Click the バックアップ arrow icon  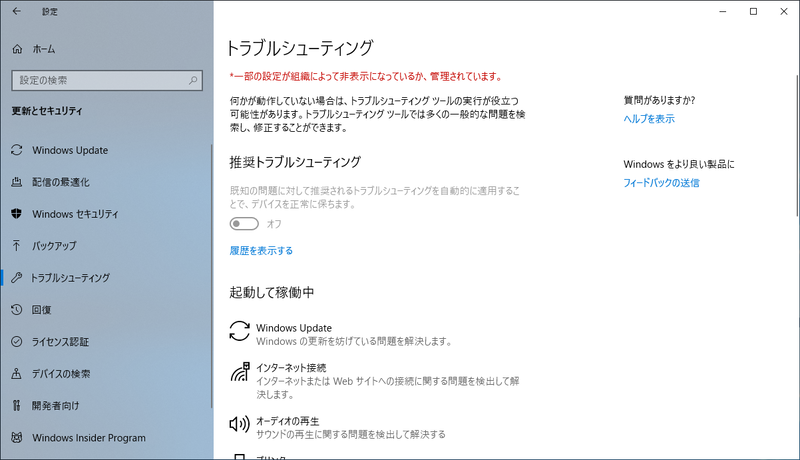[17, 246]
